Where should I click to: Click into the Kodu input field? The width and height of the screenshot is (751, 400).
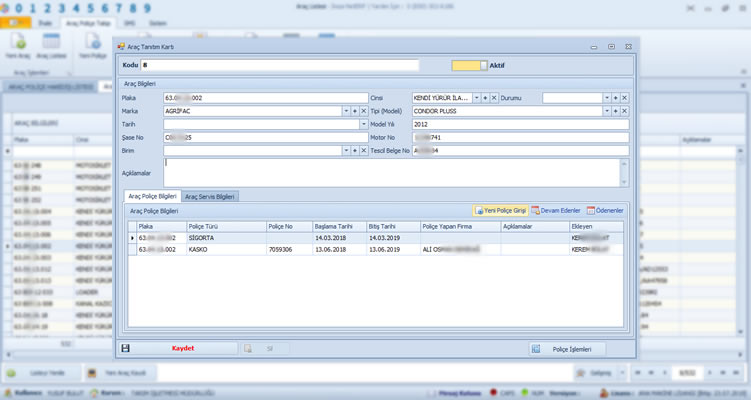[280, 65]
